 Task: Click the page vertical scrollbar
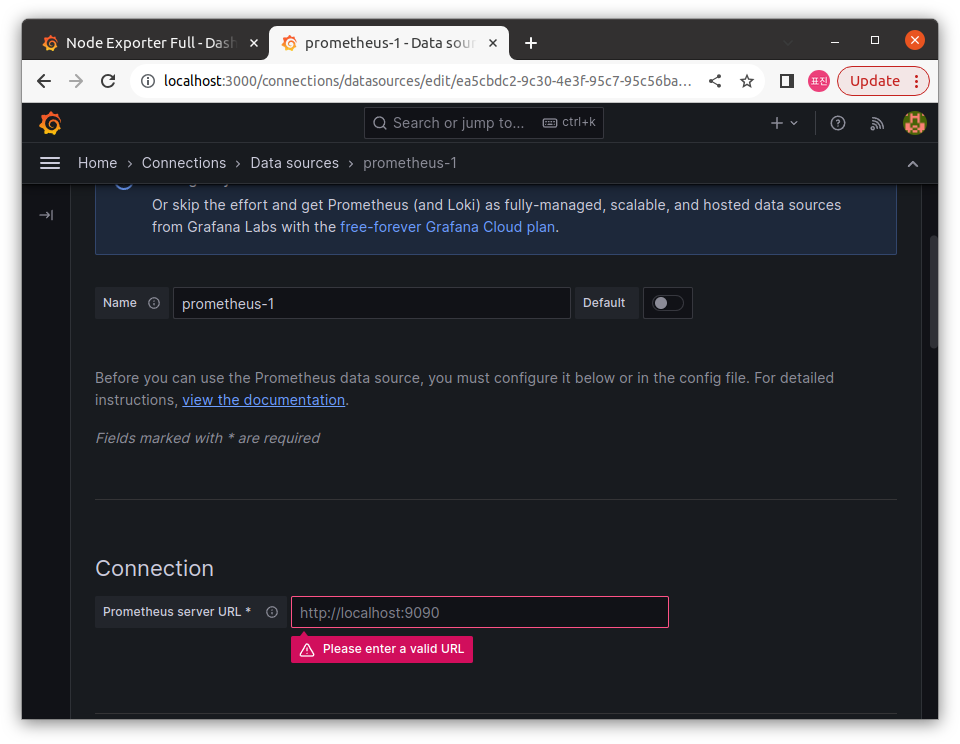(x=933, y=292)
